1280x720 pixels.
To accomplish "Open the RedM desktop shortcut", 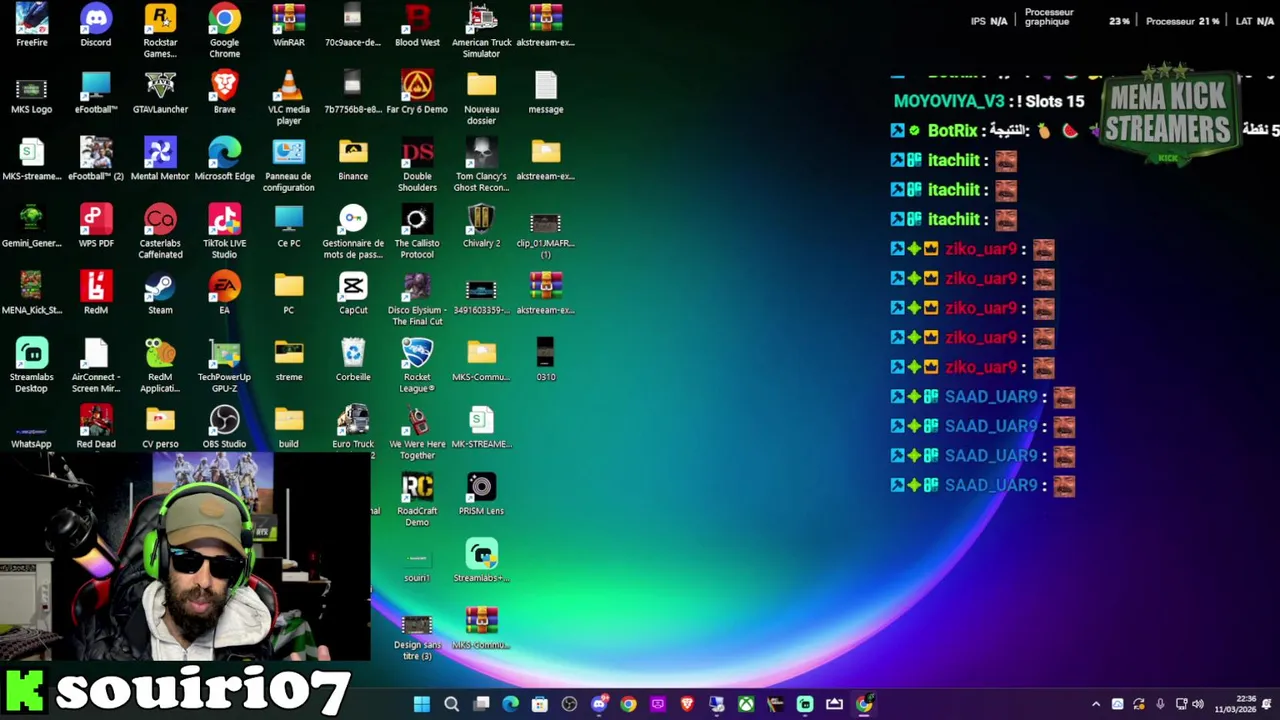I will pos(96,293).
